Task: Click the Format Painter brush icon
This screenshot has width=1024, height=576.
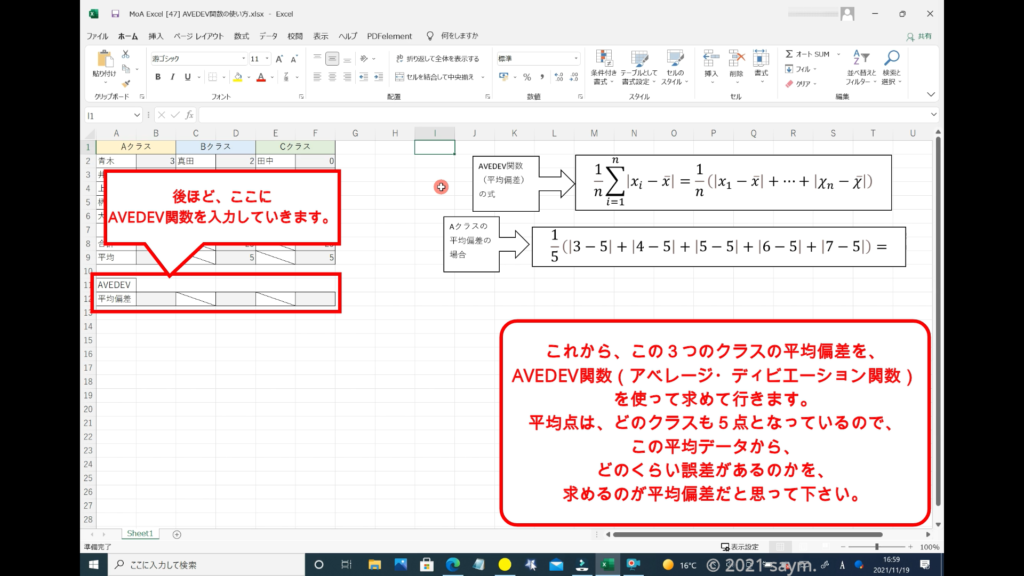Action: click(x=127, y=83)
